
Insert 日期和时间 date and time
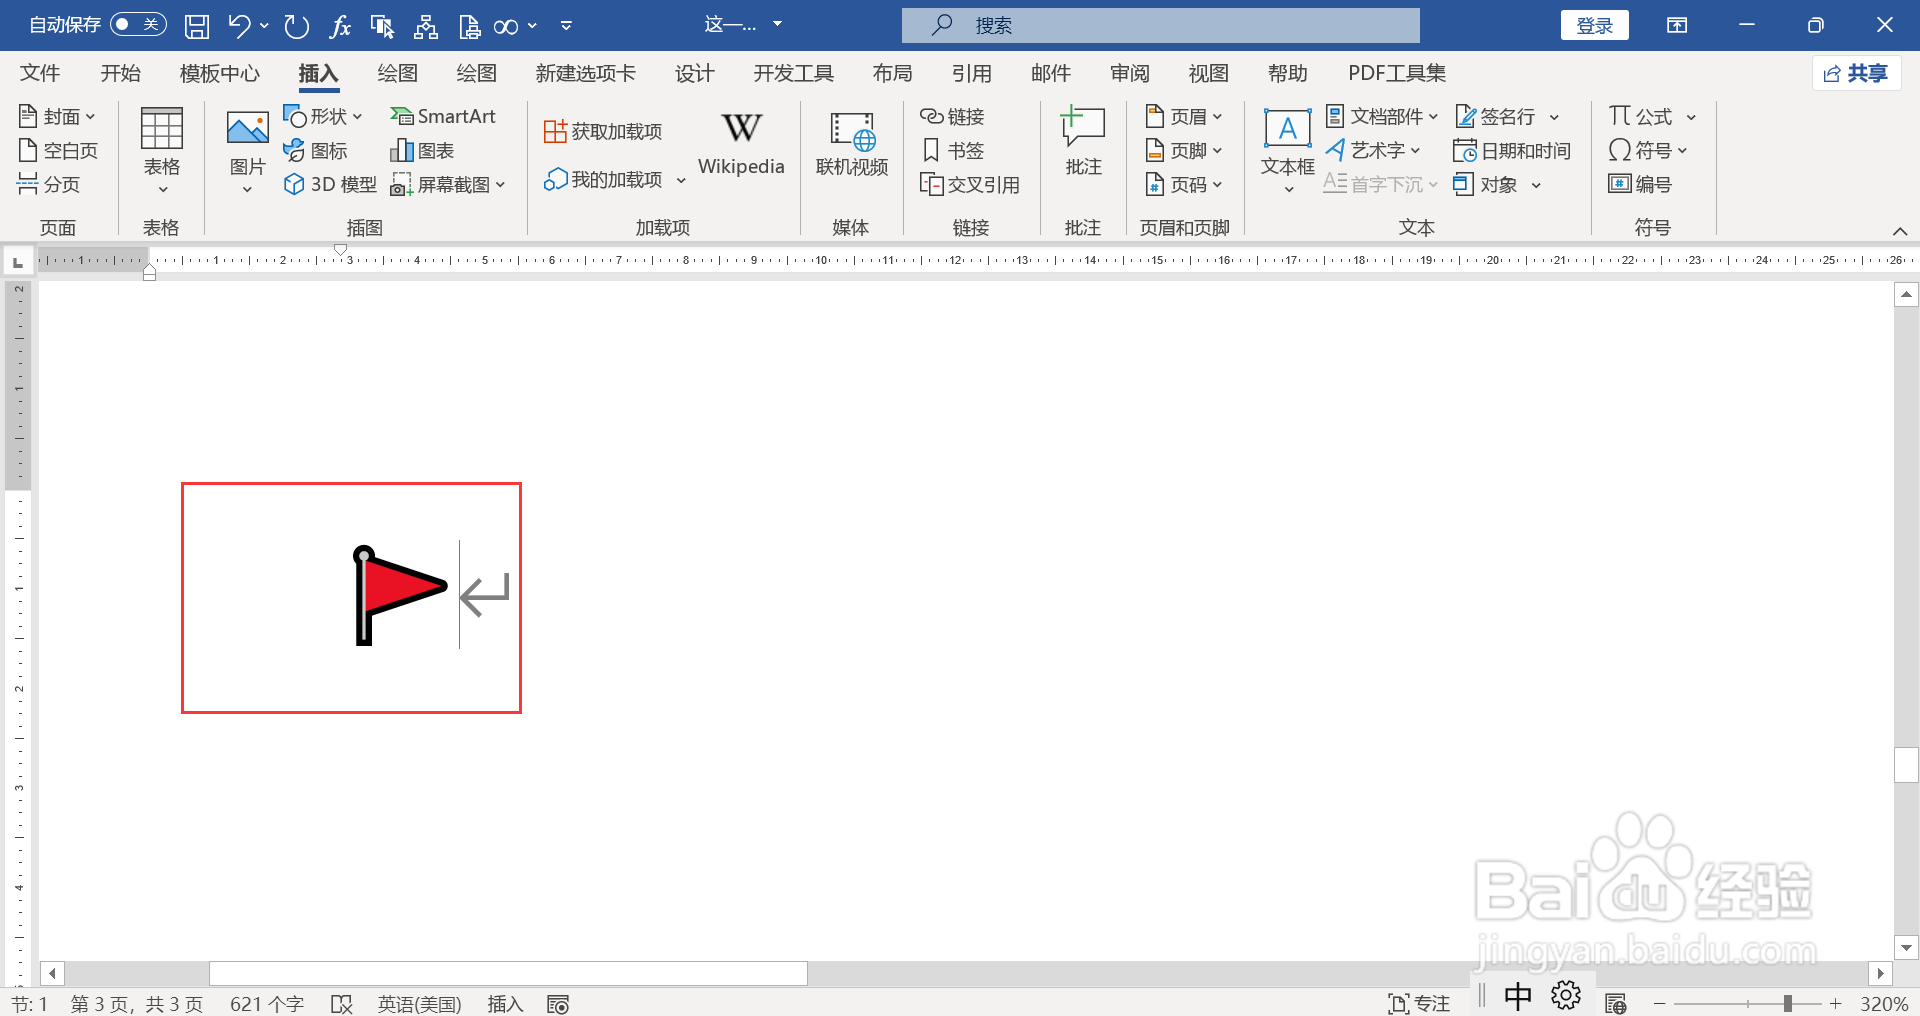click(1512, 151)
